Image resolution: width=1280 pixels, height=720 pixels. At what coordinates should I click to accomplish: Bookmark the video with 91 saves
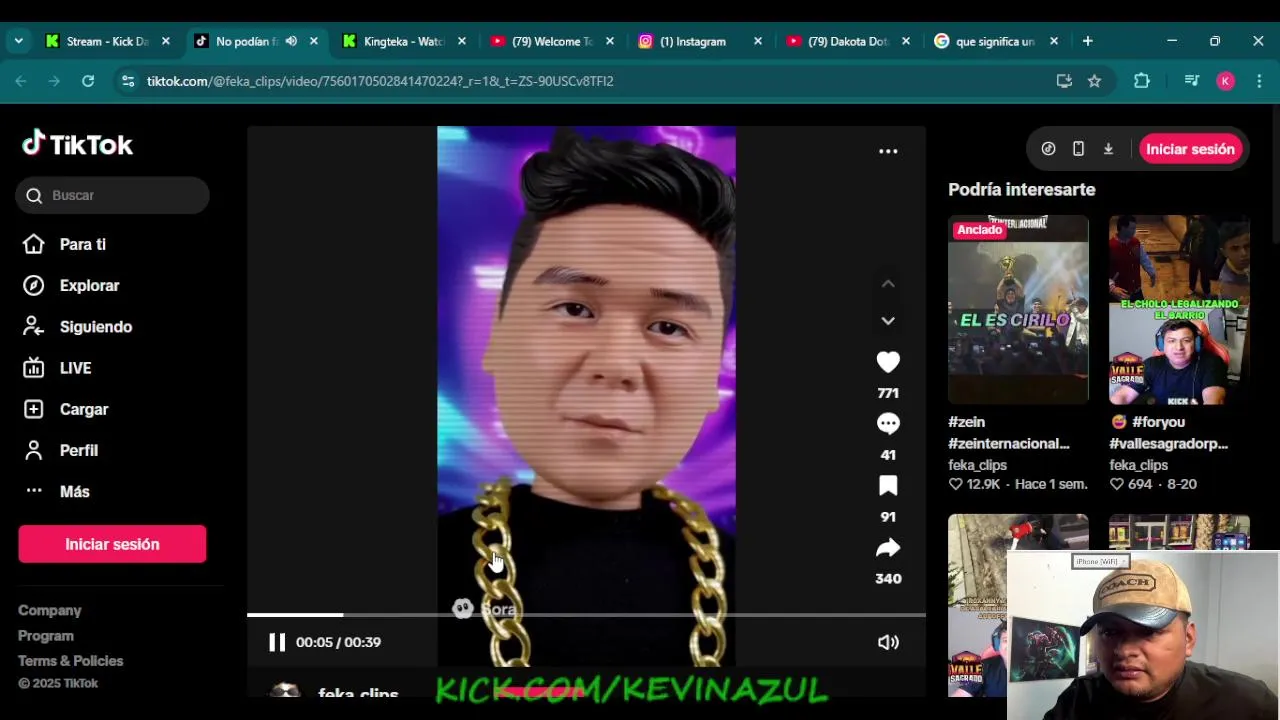(888, 486)
